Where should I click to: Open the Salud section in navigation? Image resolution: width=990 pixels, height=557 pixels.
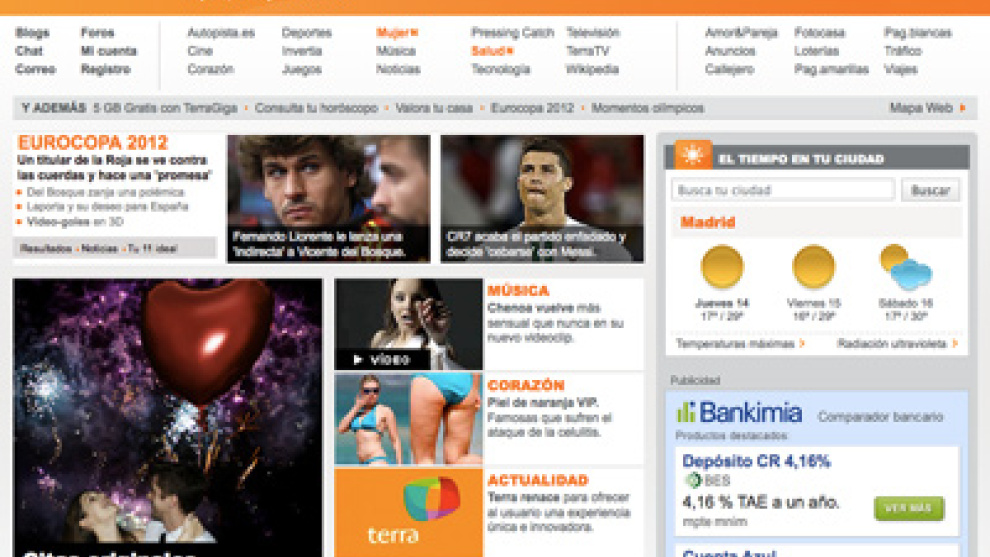(491, 51)
